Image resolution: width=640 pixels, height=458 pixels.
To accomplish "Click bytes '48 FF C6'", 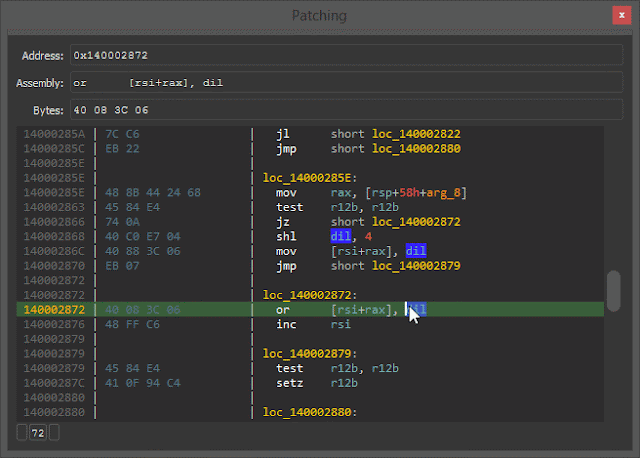I will pos(132,324).
